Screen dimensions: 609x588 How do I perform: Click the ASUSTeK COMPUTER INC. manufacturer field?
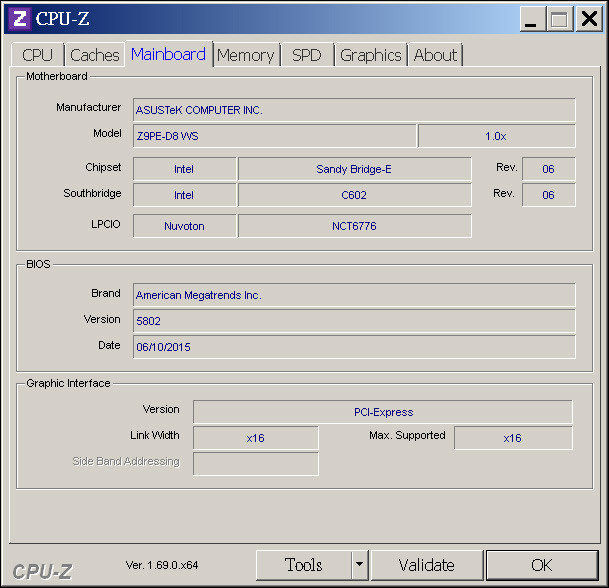354,110
